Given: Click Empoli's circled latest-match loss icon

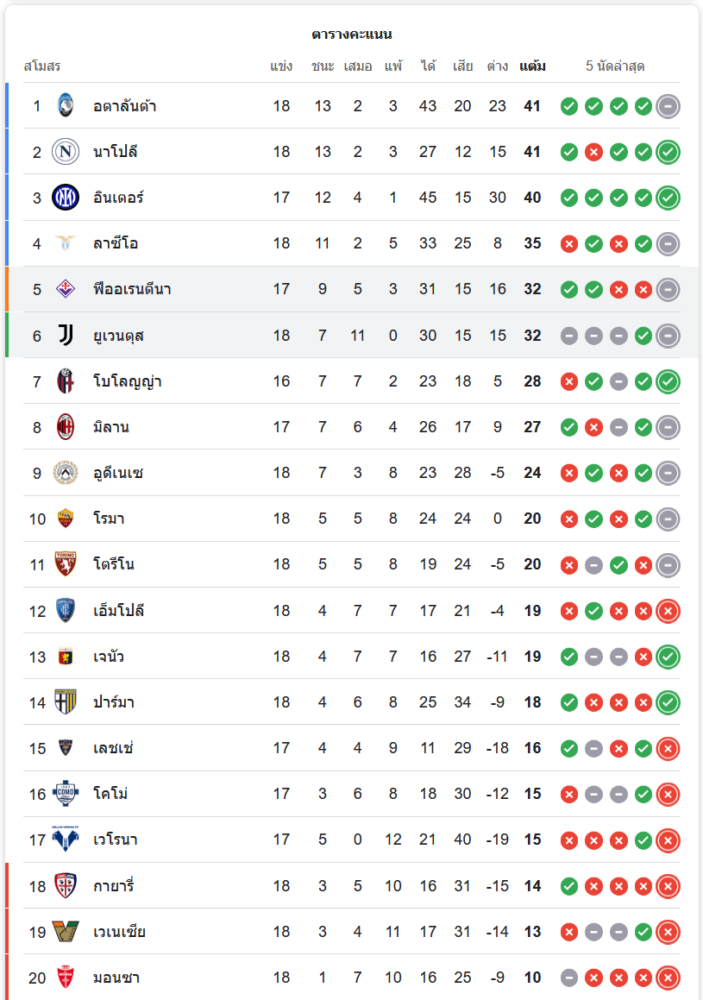Looking at the screenshot, I should click(x=668, y=611).
